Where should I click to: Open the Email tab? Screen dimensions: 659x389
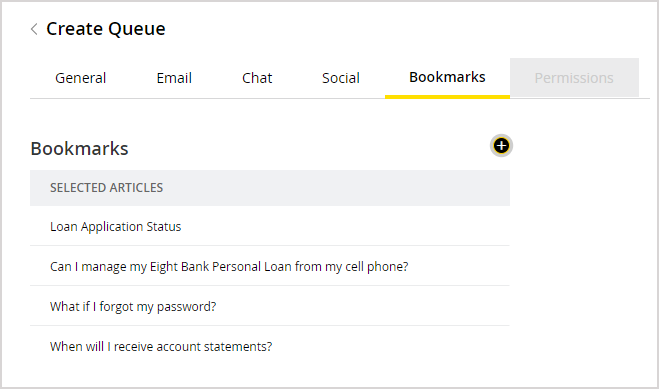click(x=174, y=78)
